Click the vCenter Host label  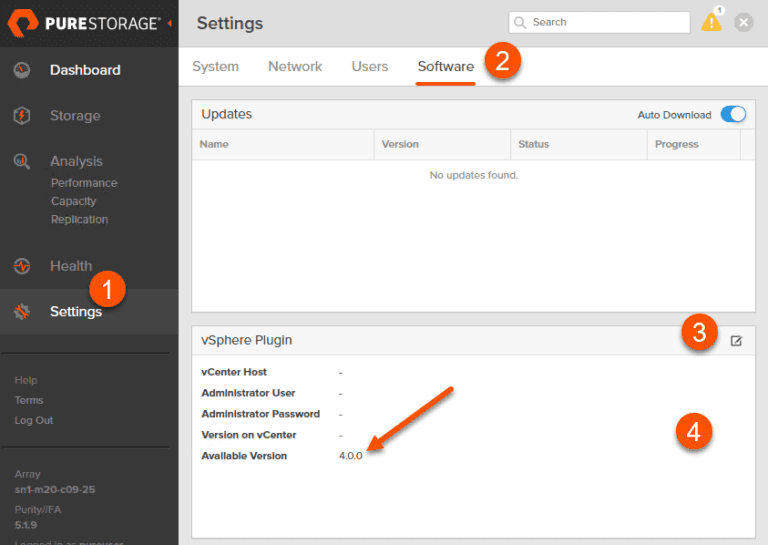[x=234, y=372]
